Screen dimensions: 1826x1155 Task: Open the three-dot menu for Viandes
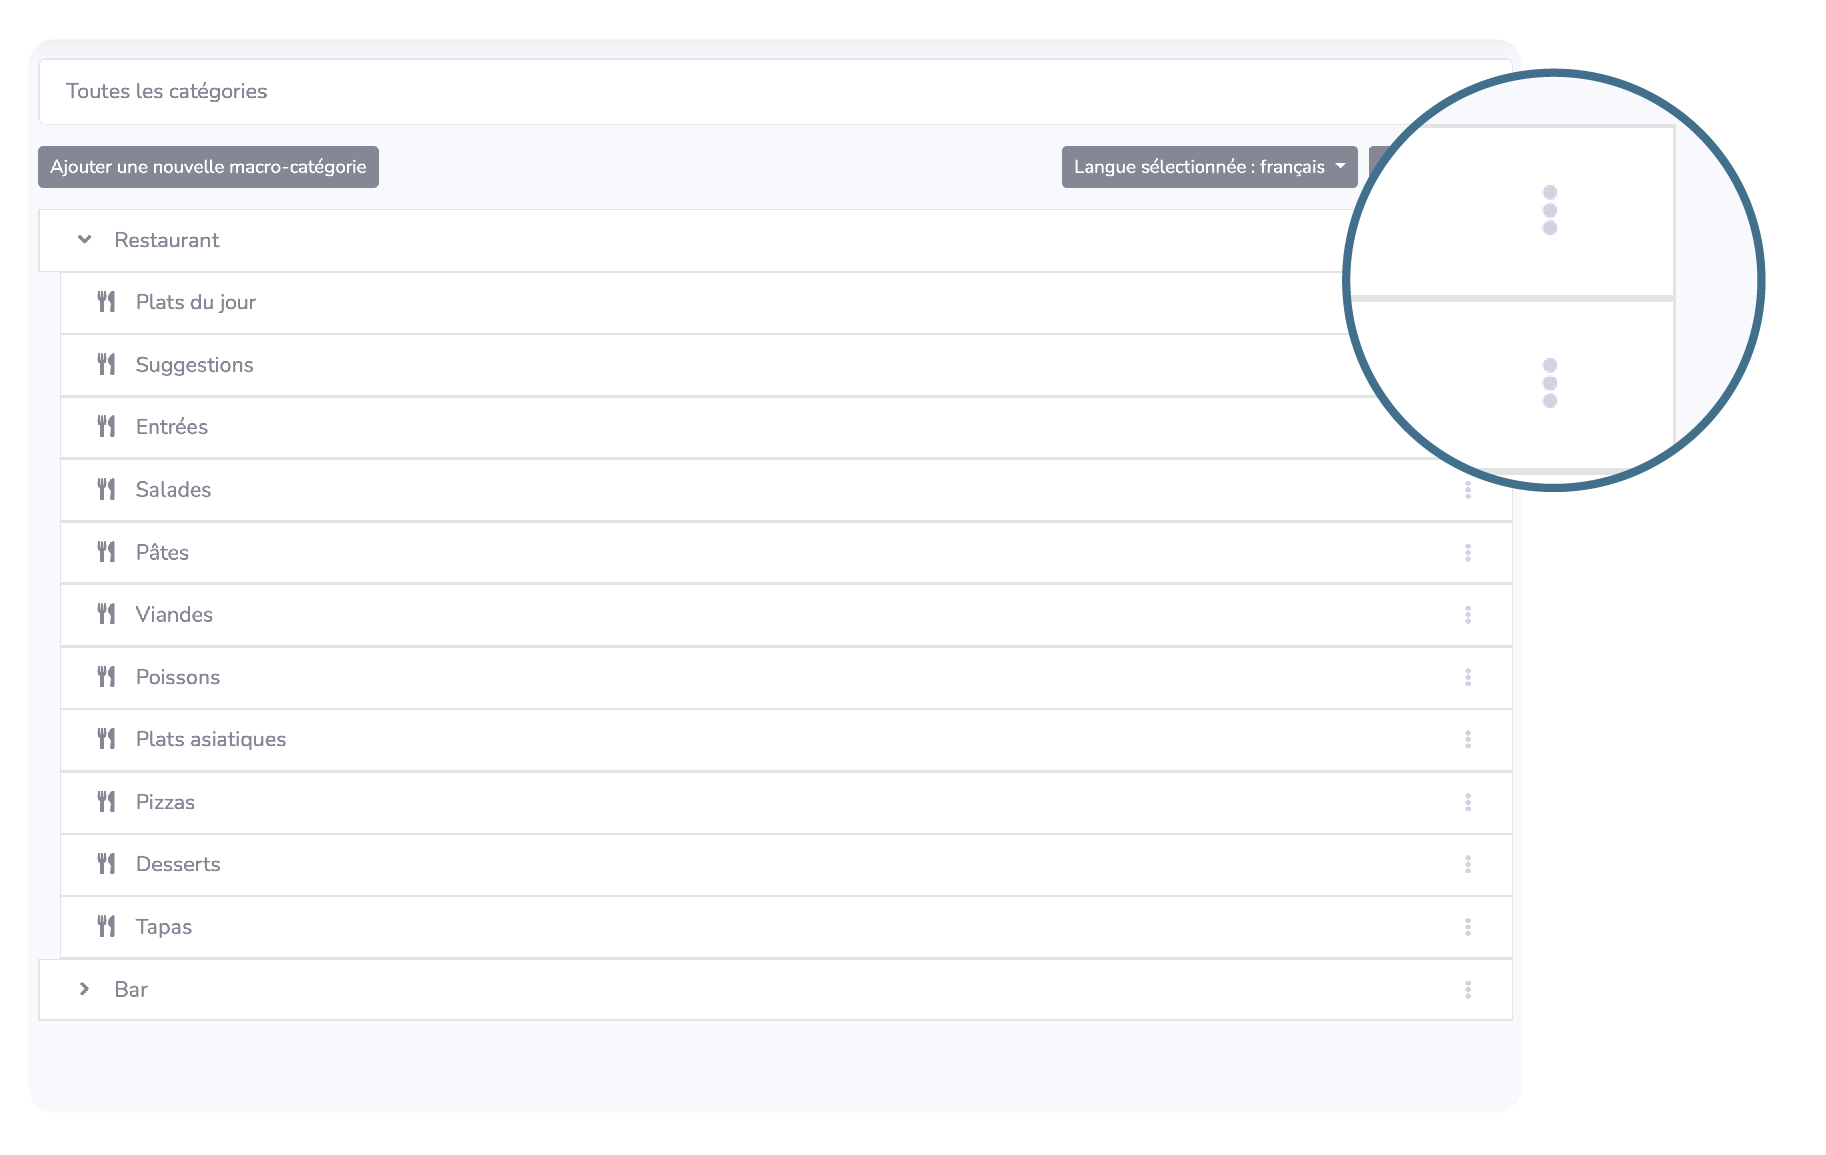click(x=1467, y=615)
